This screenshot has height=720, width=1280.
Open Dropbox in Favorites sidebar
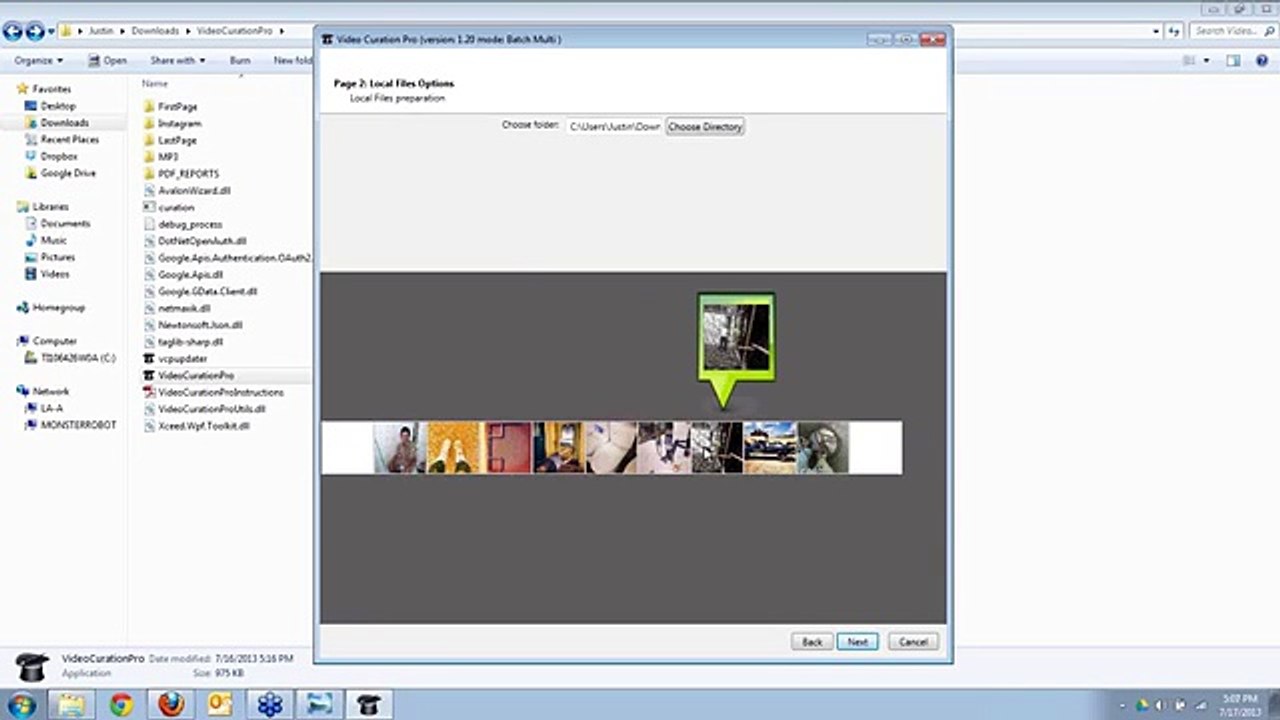(59, 156)
